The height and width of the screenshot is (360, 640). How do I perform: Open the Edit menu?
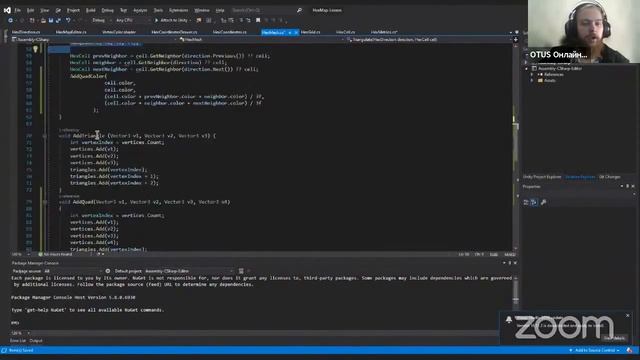click(31, 10)
